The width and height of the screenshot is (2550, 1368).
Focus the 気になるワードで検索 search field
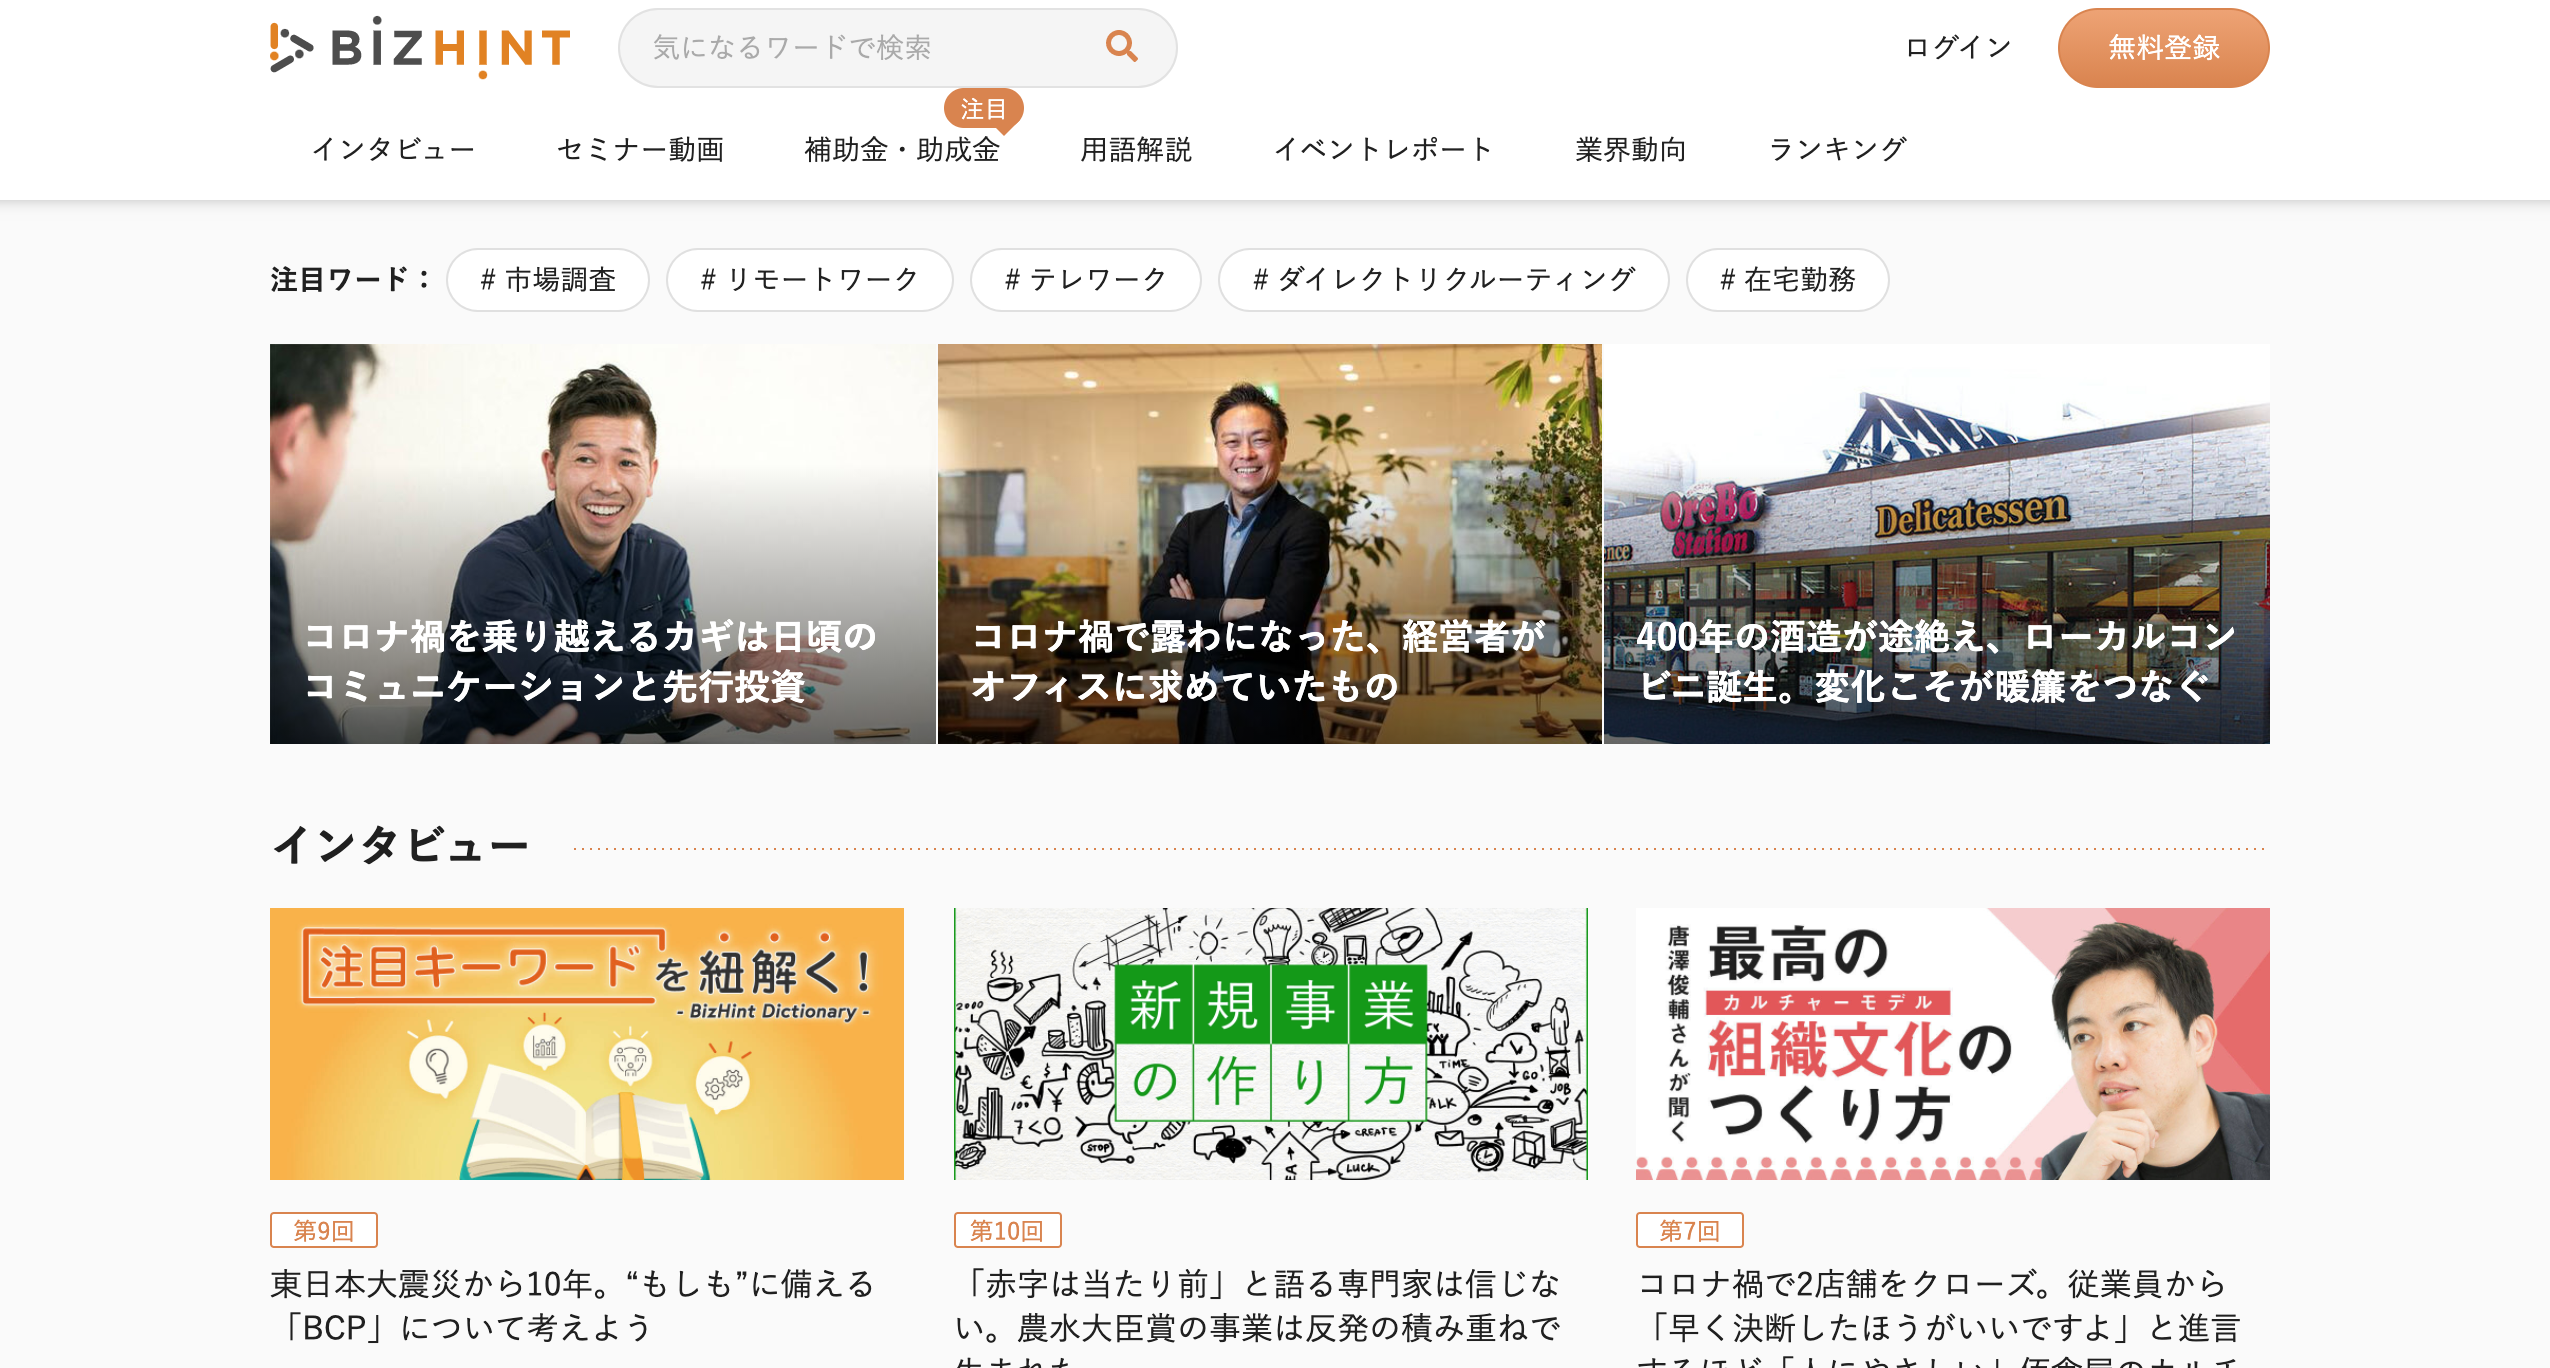pyautogui.click(x=896, y=47)
